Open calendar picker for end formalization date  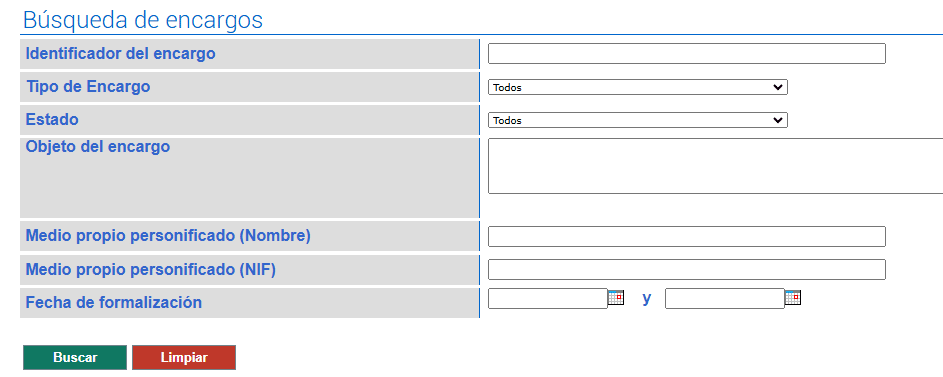[793, 298]
